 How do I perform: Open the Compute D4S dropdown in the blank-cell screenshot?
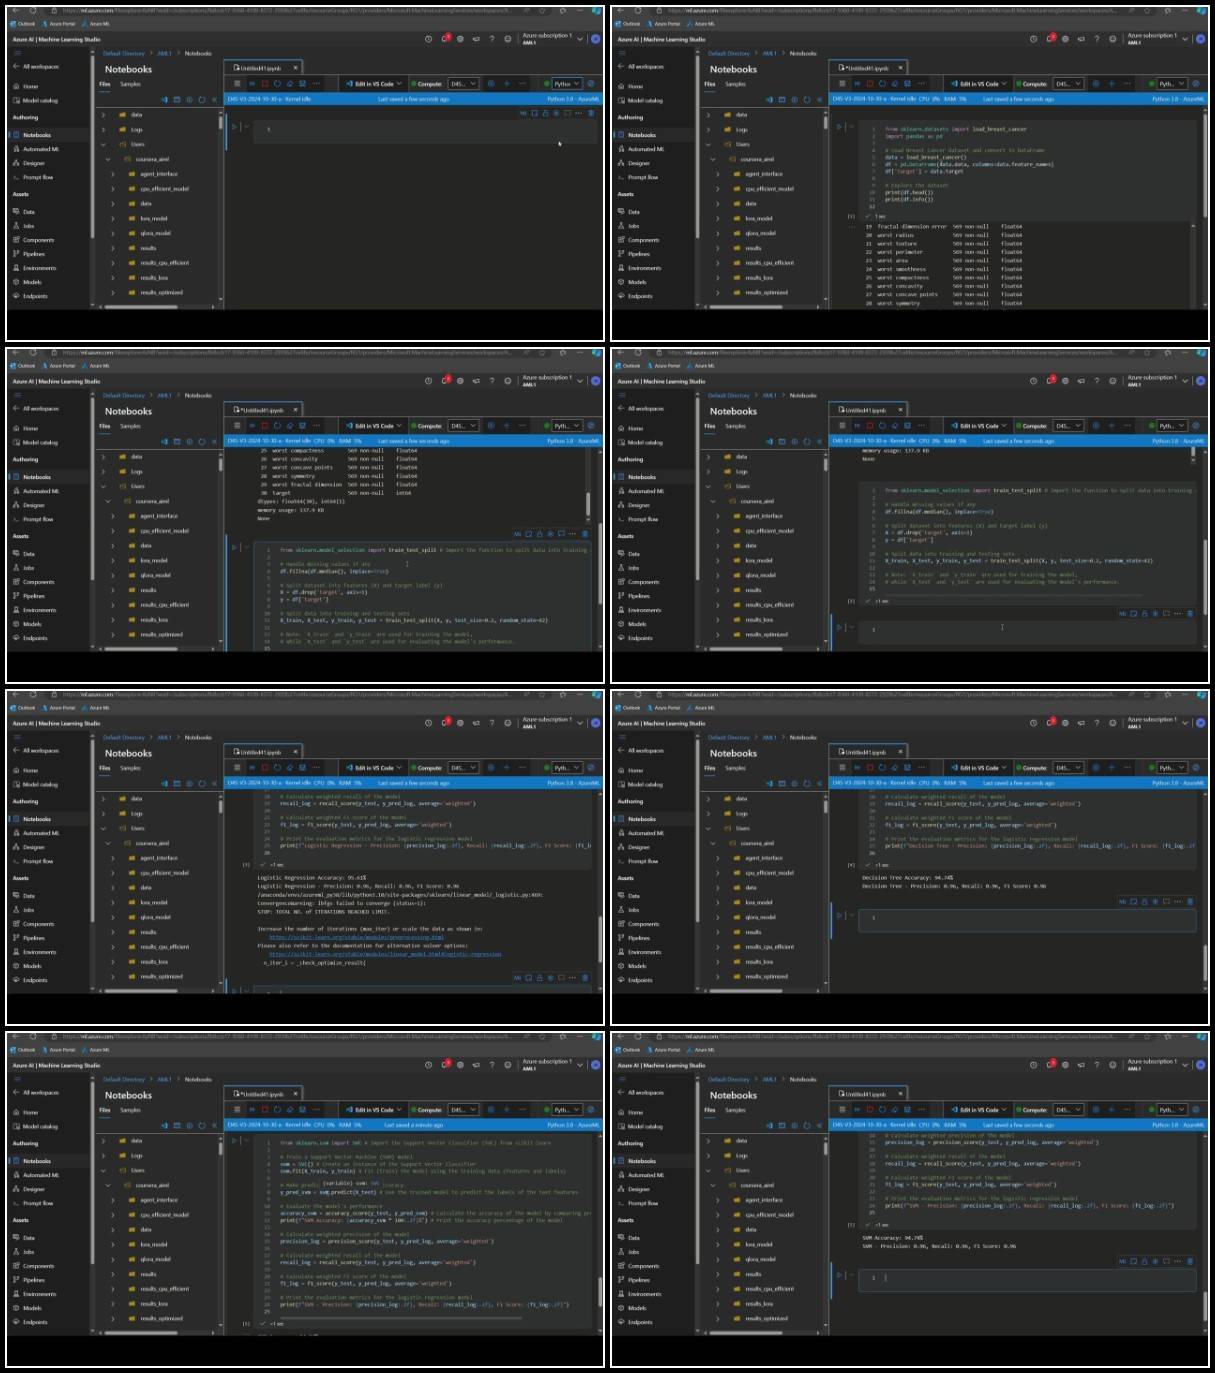tap(463, 84)
